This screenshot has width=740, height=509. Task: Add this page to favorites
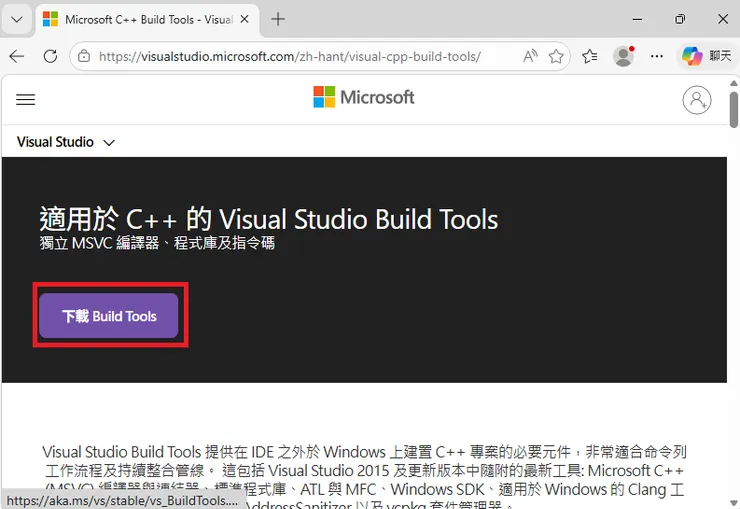556,56
